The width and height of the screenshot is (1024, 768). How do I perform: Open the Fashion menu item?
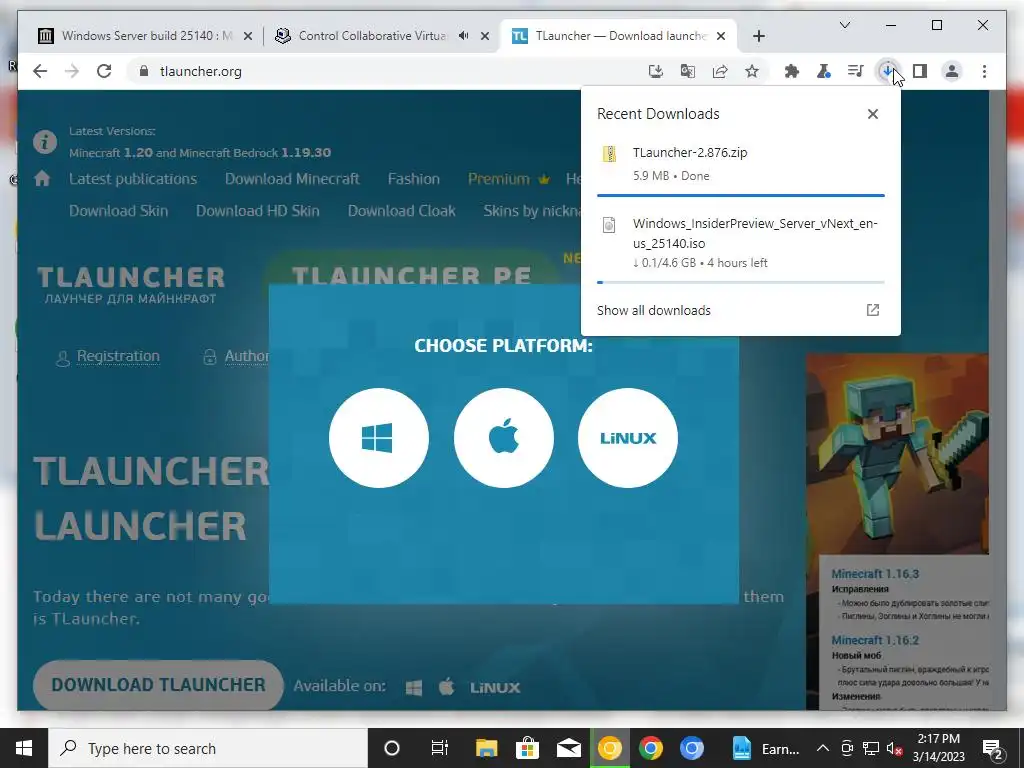[x=413, y=179]
